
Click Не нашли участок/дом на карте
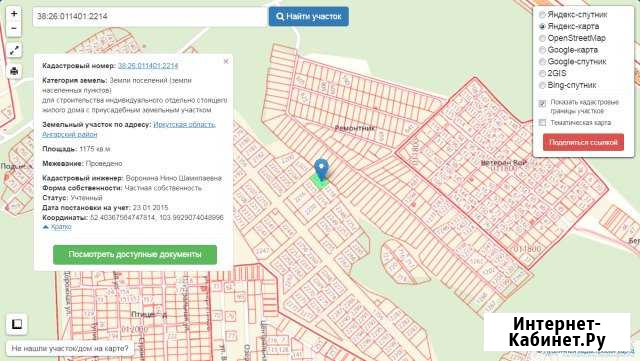(70, 348)
